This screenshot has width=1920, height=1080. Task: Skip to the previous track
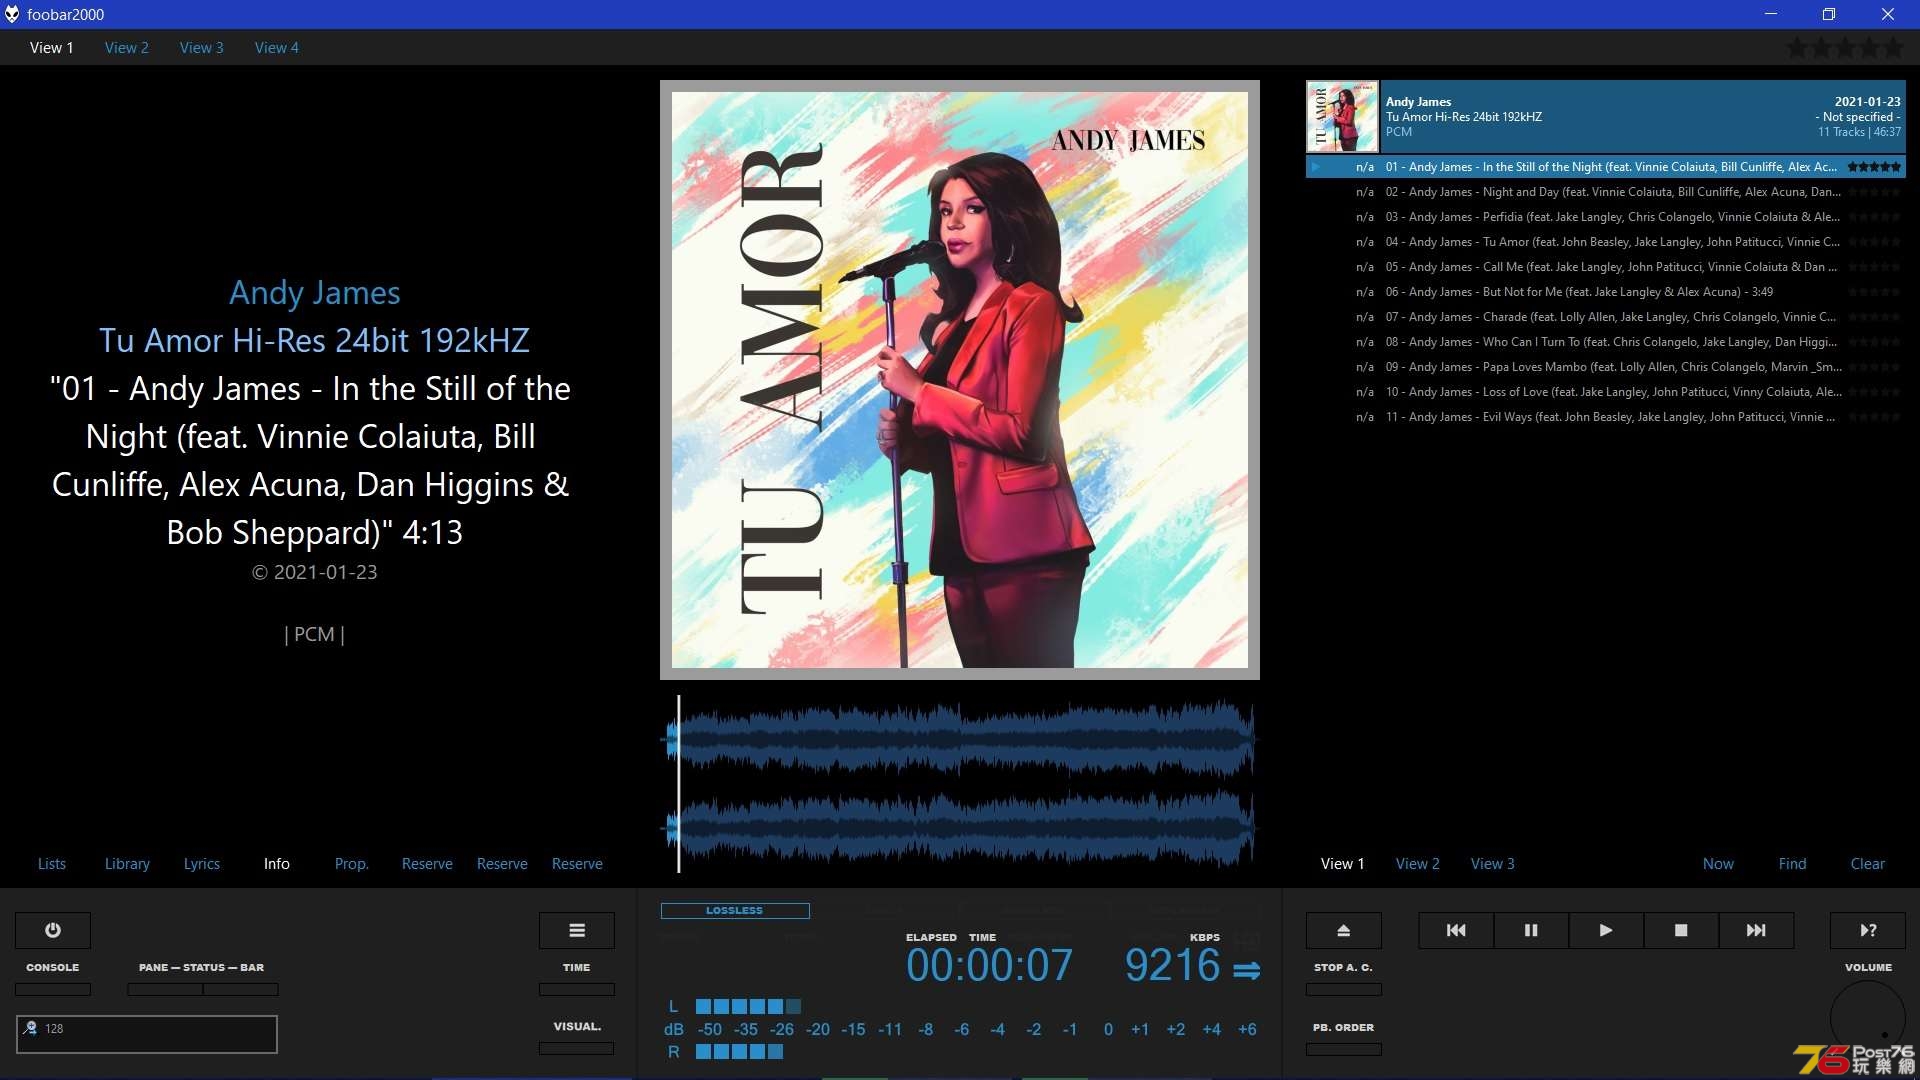[x=1456, y=930]
